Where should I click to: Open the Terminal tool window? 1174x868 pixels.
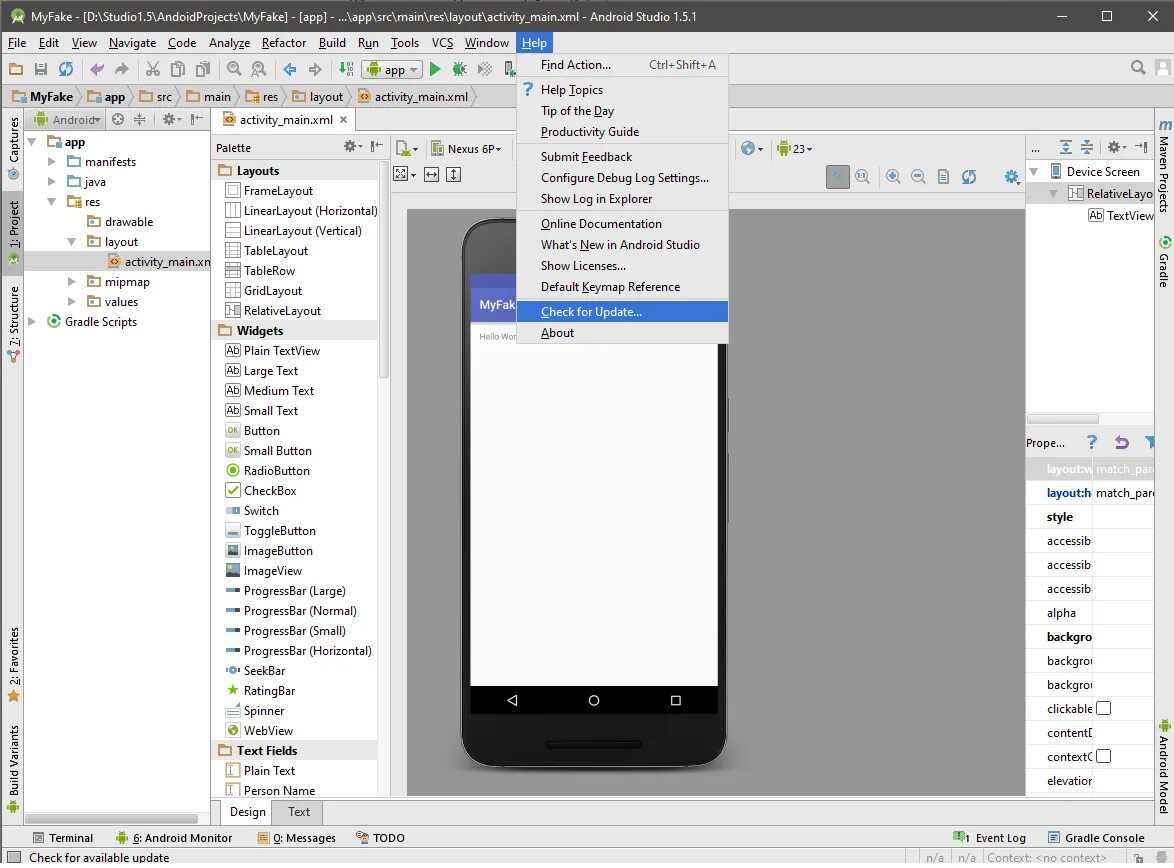63,839
